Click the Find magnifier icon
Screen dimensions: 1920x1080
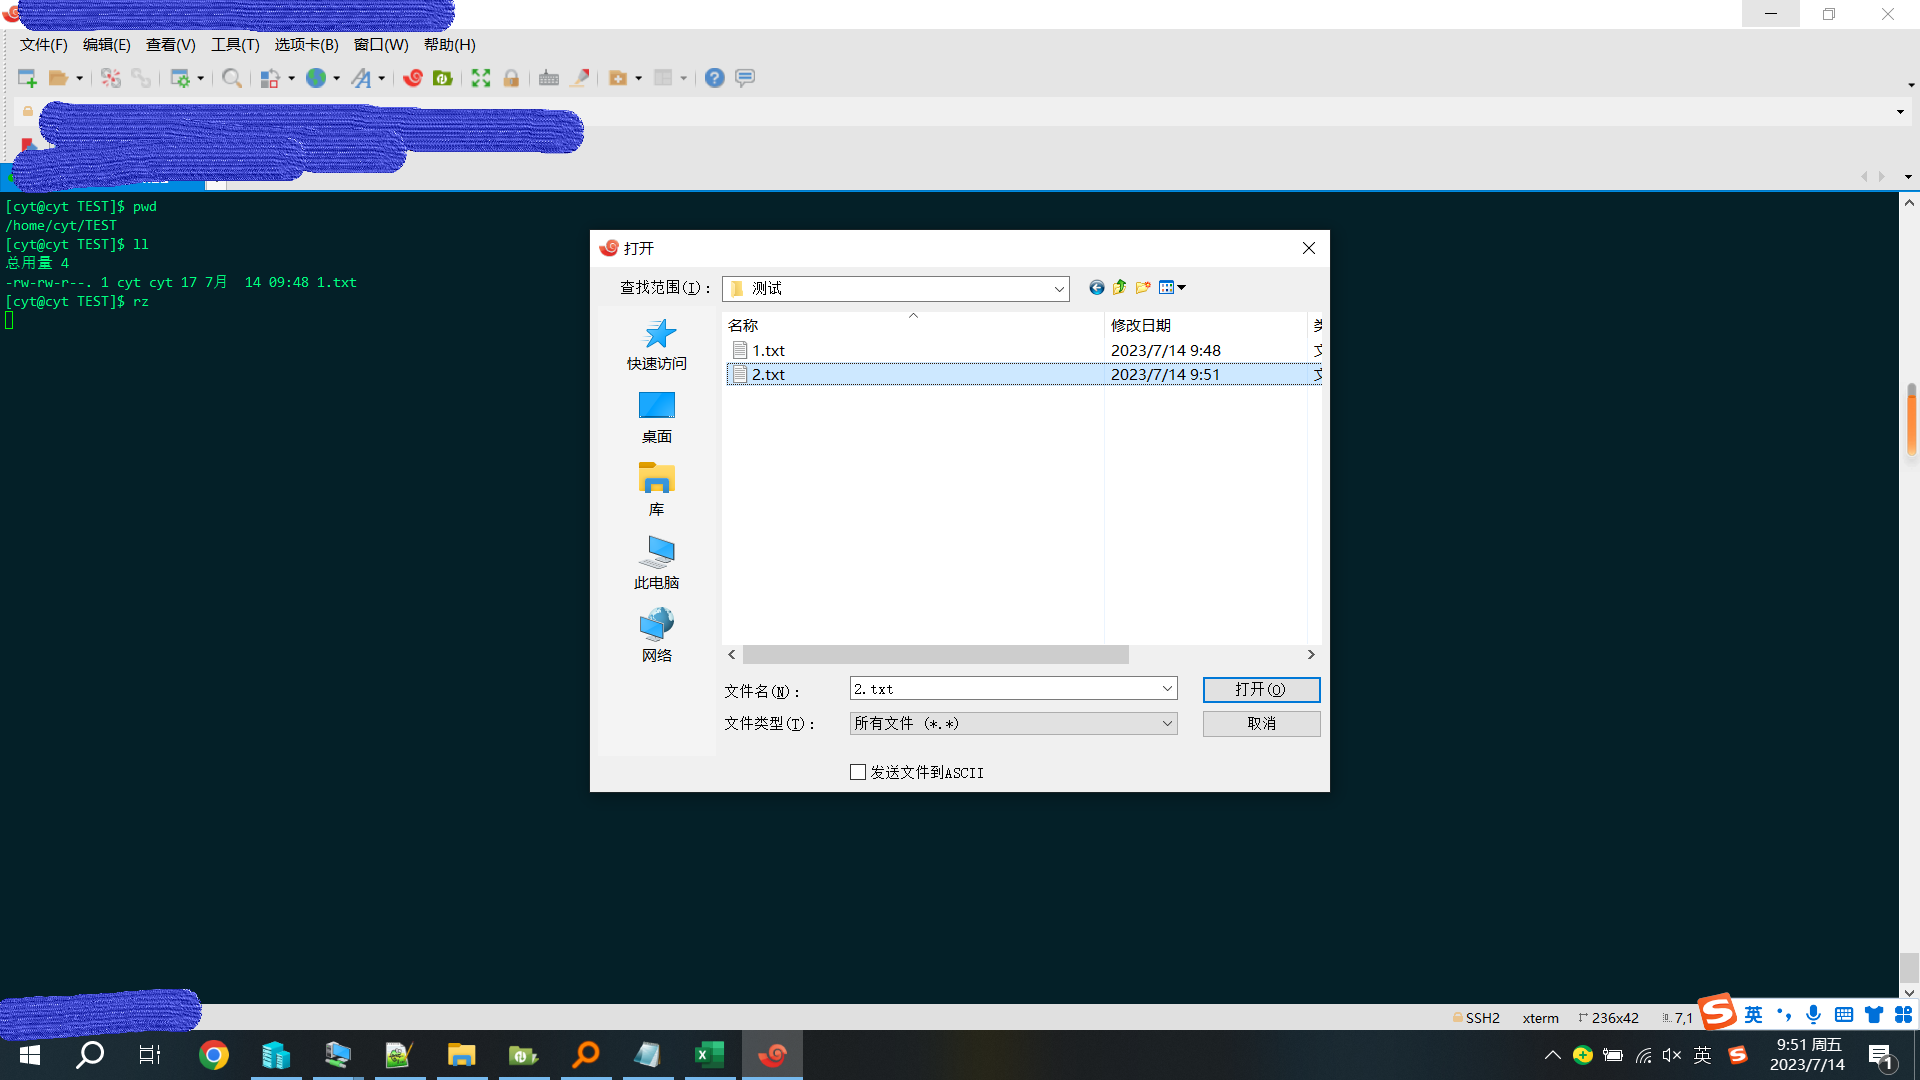(232, 78)
